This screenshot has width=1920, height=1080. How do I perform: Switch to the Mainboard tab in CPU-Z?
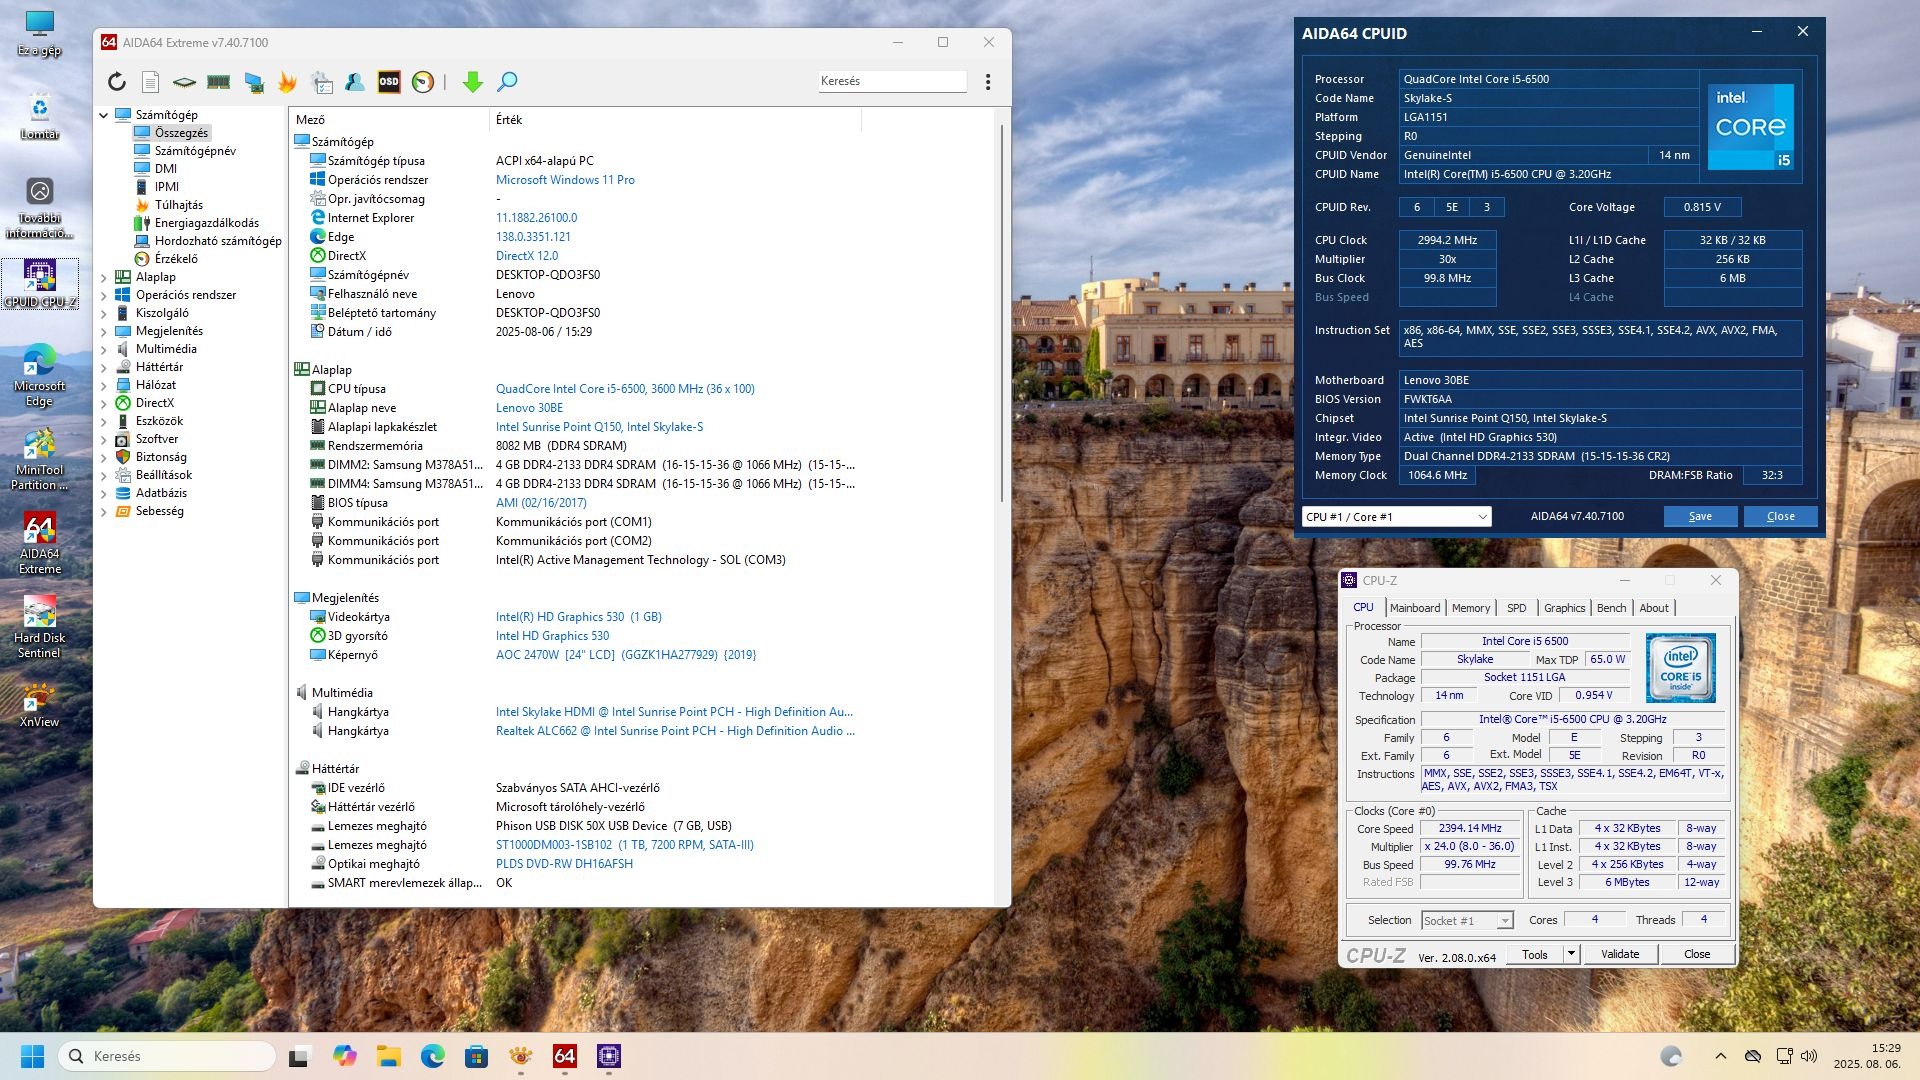coord(1414,608)
